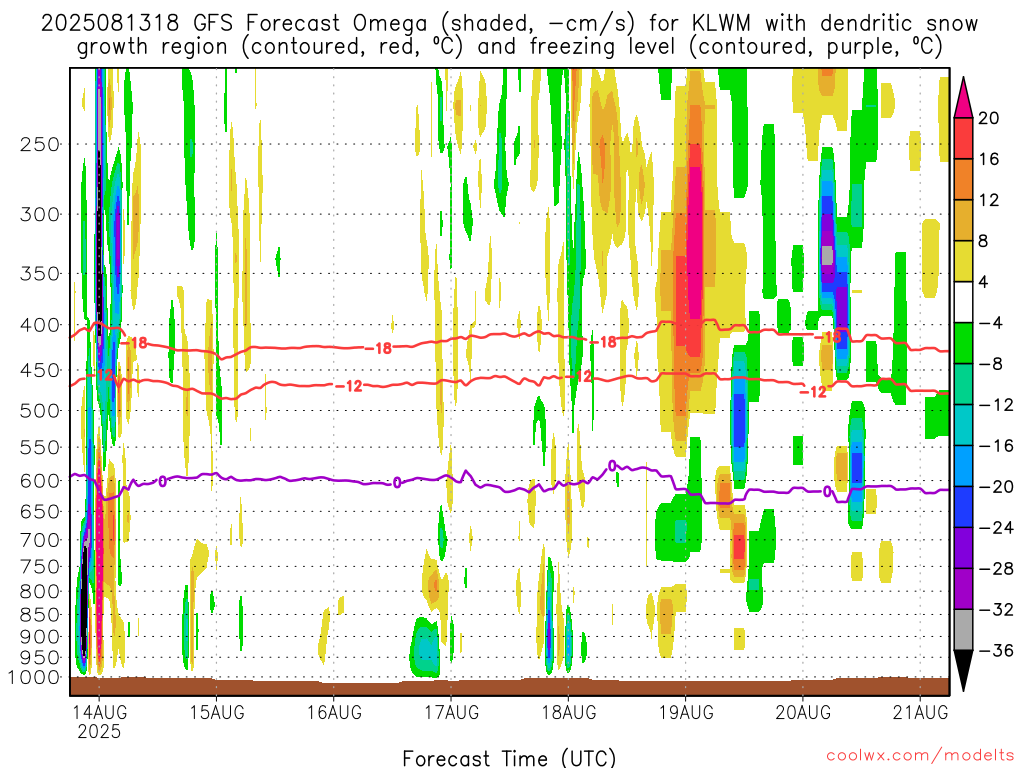This screenshot has width=1024, height=768.
Task: Click the 18AUG time axis label
Action: [x=568, y=712]
